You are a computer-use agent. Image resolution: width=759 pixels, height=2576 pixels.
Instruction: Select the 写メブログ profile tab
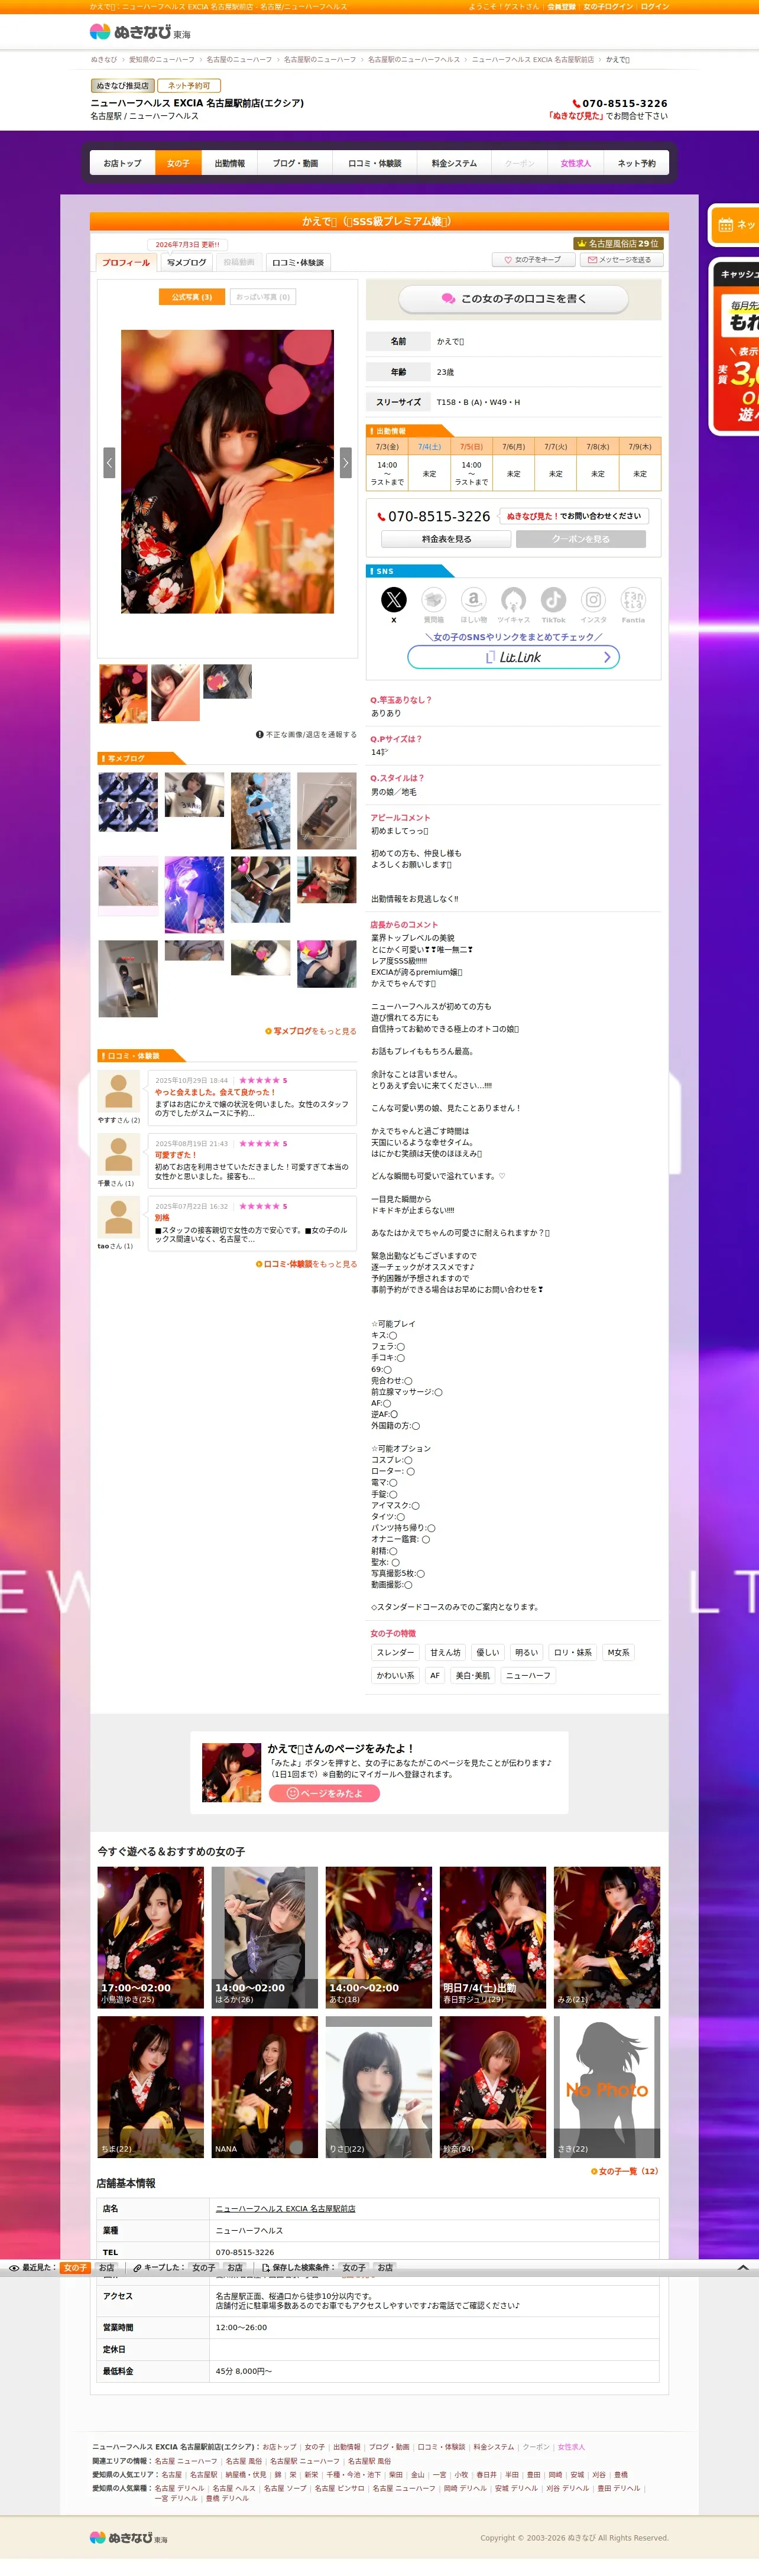(x=186, y=263)
